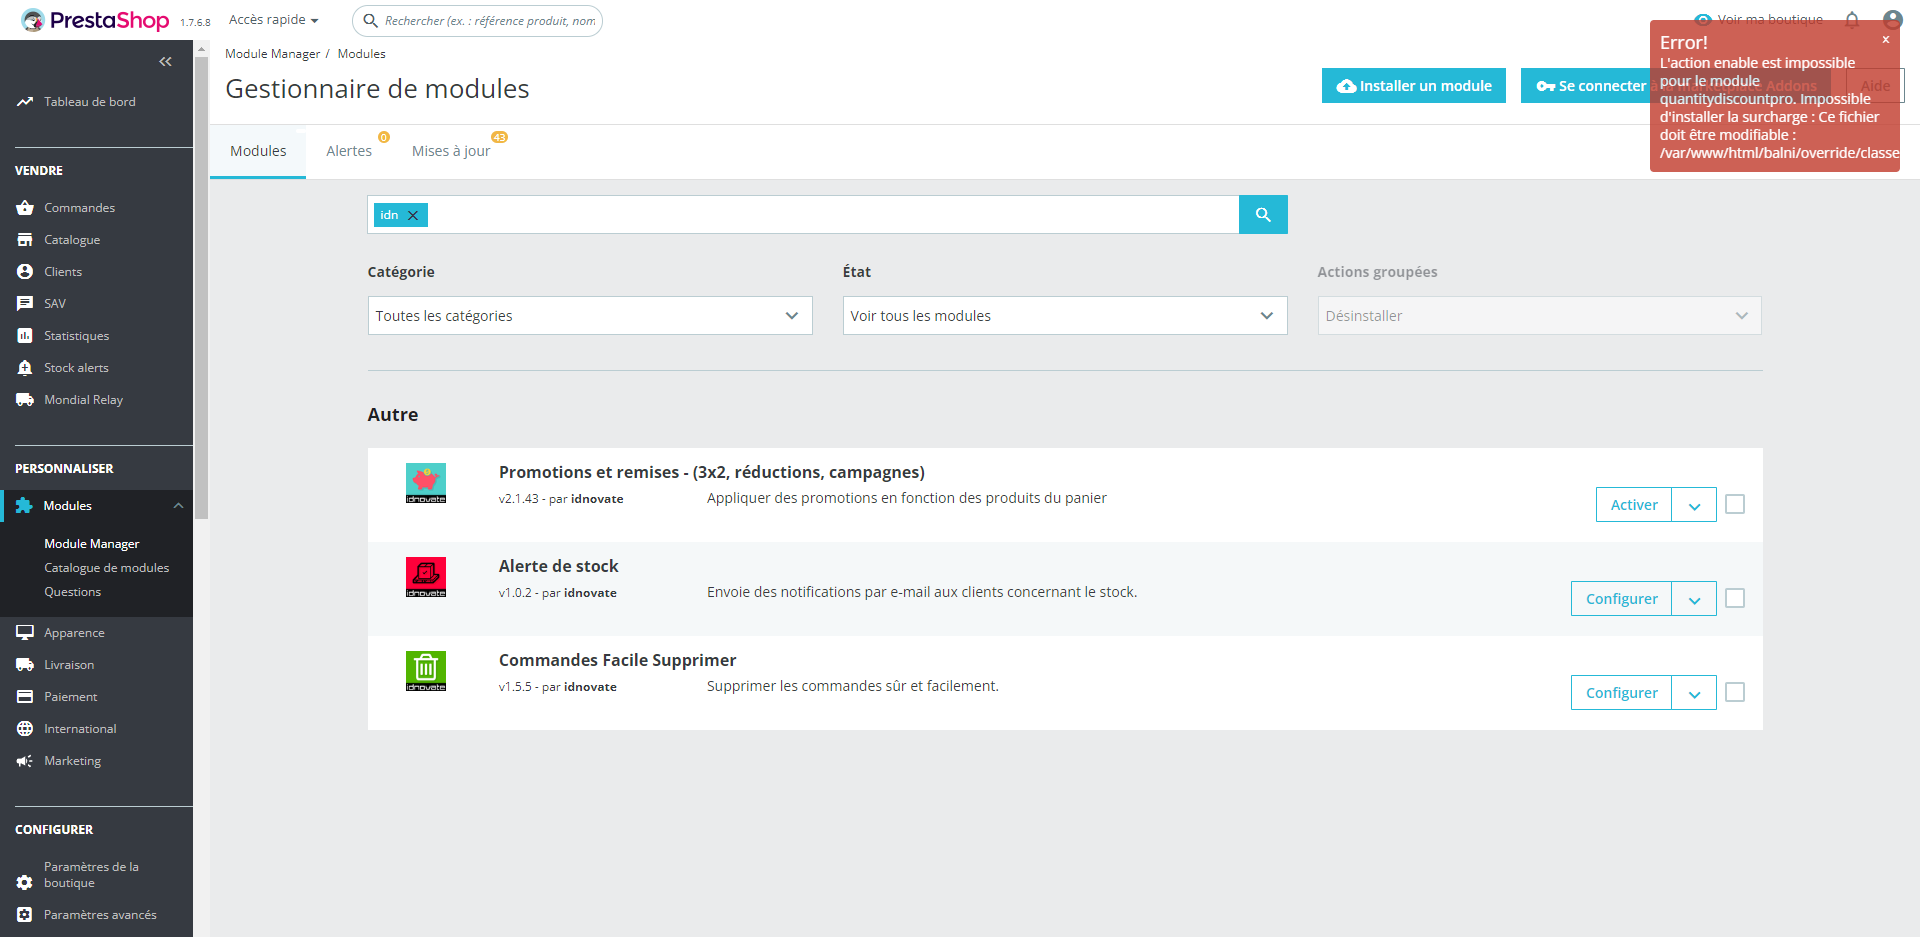Click Module Manager breadcrumb link

(x=273, y=54)
